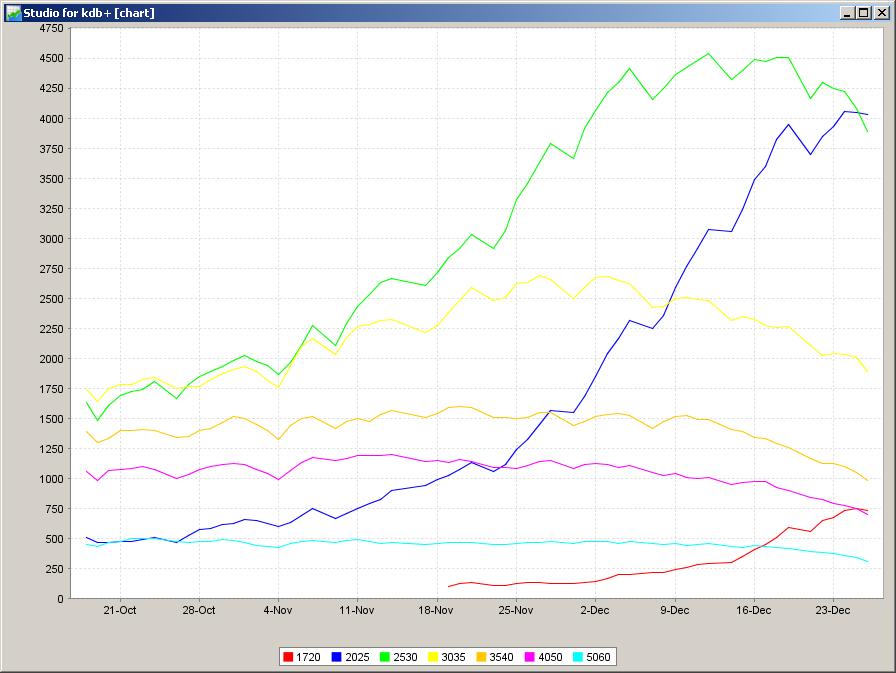This screenshot has width=896, height=673.
Task: Select the 5060 legend label
Action: tap(598, 657)
